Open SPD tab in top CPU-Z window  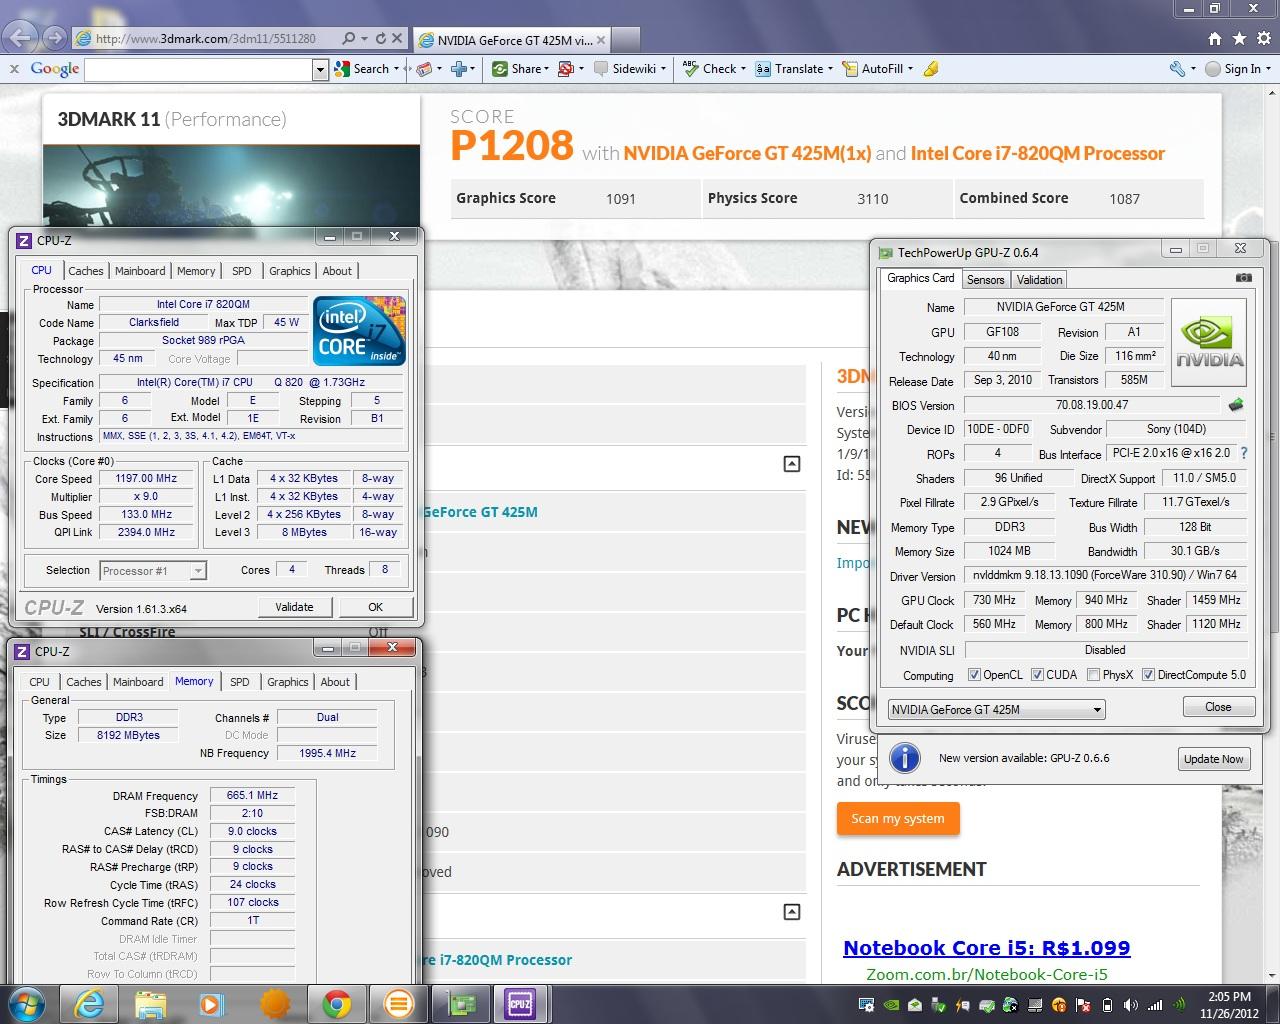click(242, 271)
